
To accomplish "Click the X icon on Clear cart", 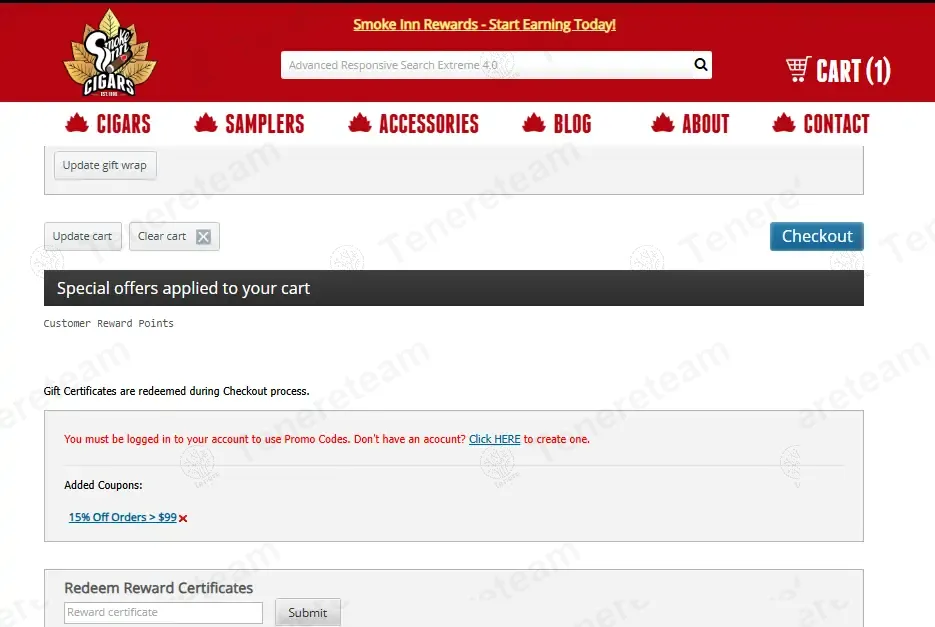I will pos(203,237).
